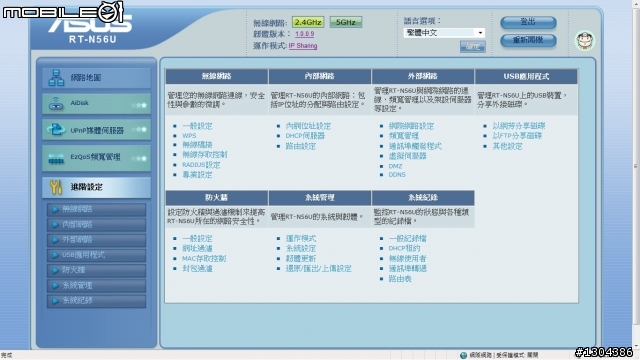
Task: Open 路由表 link
Action: tap(400, 279)
